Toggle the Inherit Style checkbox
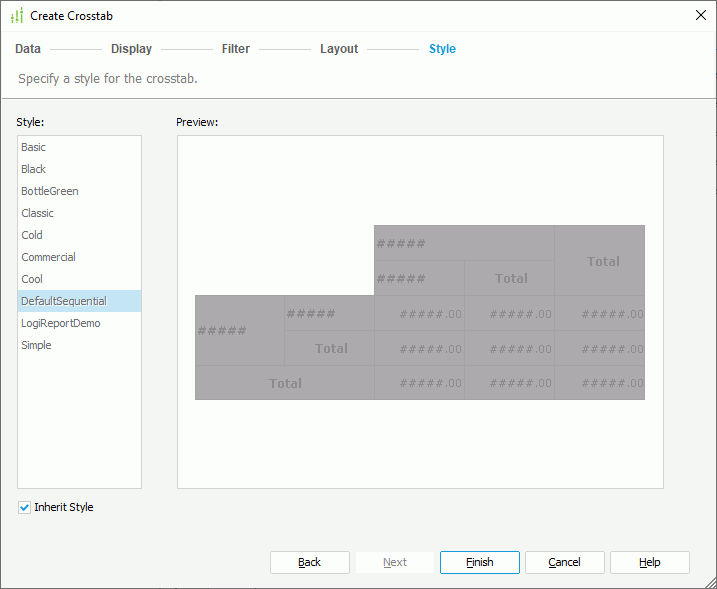The width and height of the screenshot is (717, 589). coord(24,507)
